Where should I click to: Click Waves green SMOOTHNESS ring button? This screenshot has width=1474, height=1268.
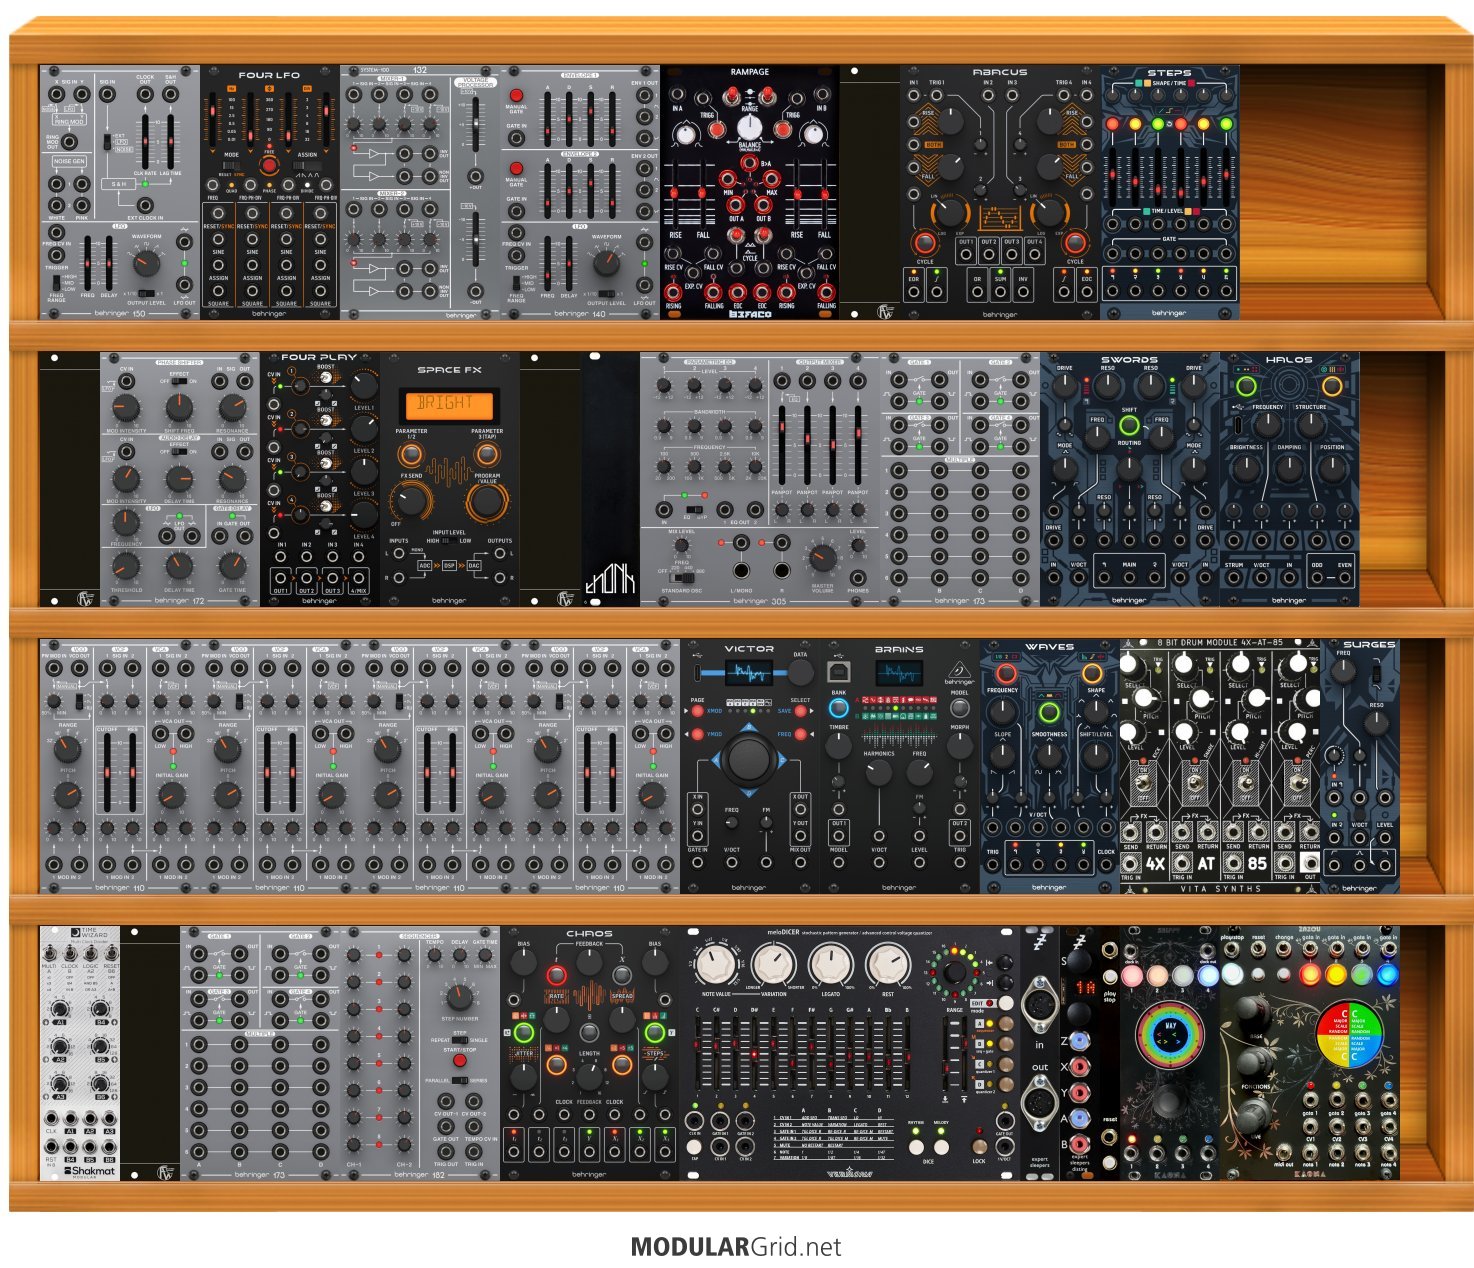coord(1049,713)
